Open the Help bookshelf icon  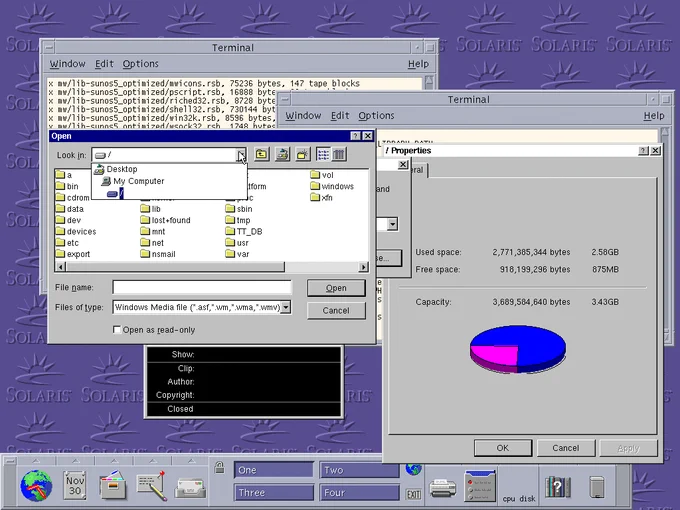558,487
